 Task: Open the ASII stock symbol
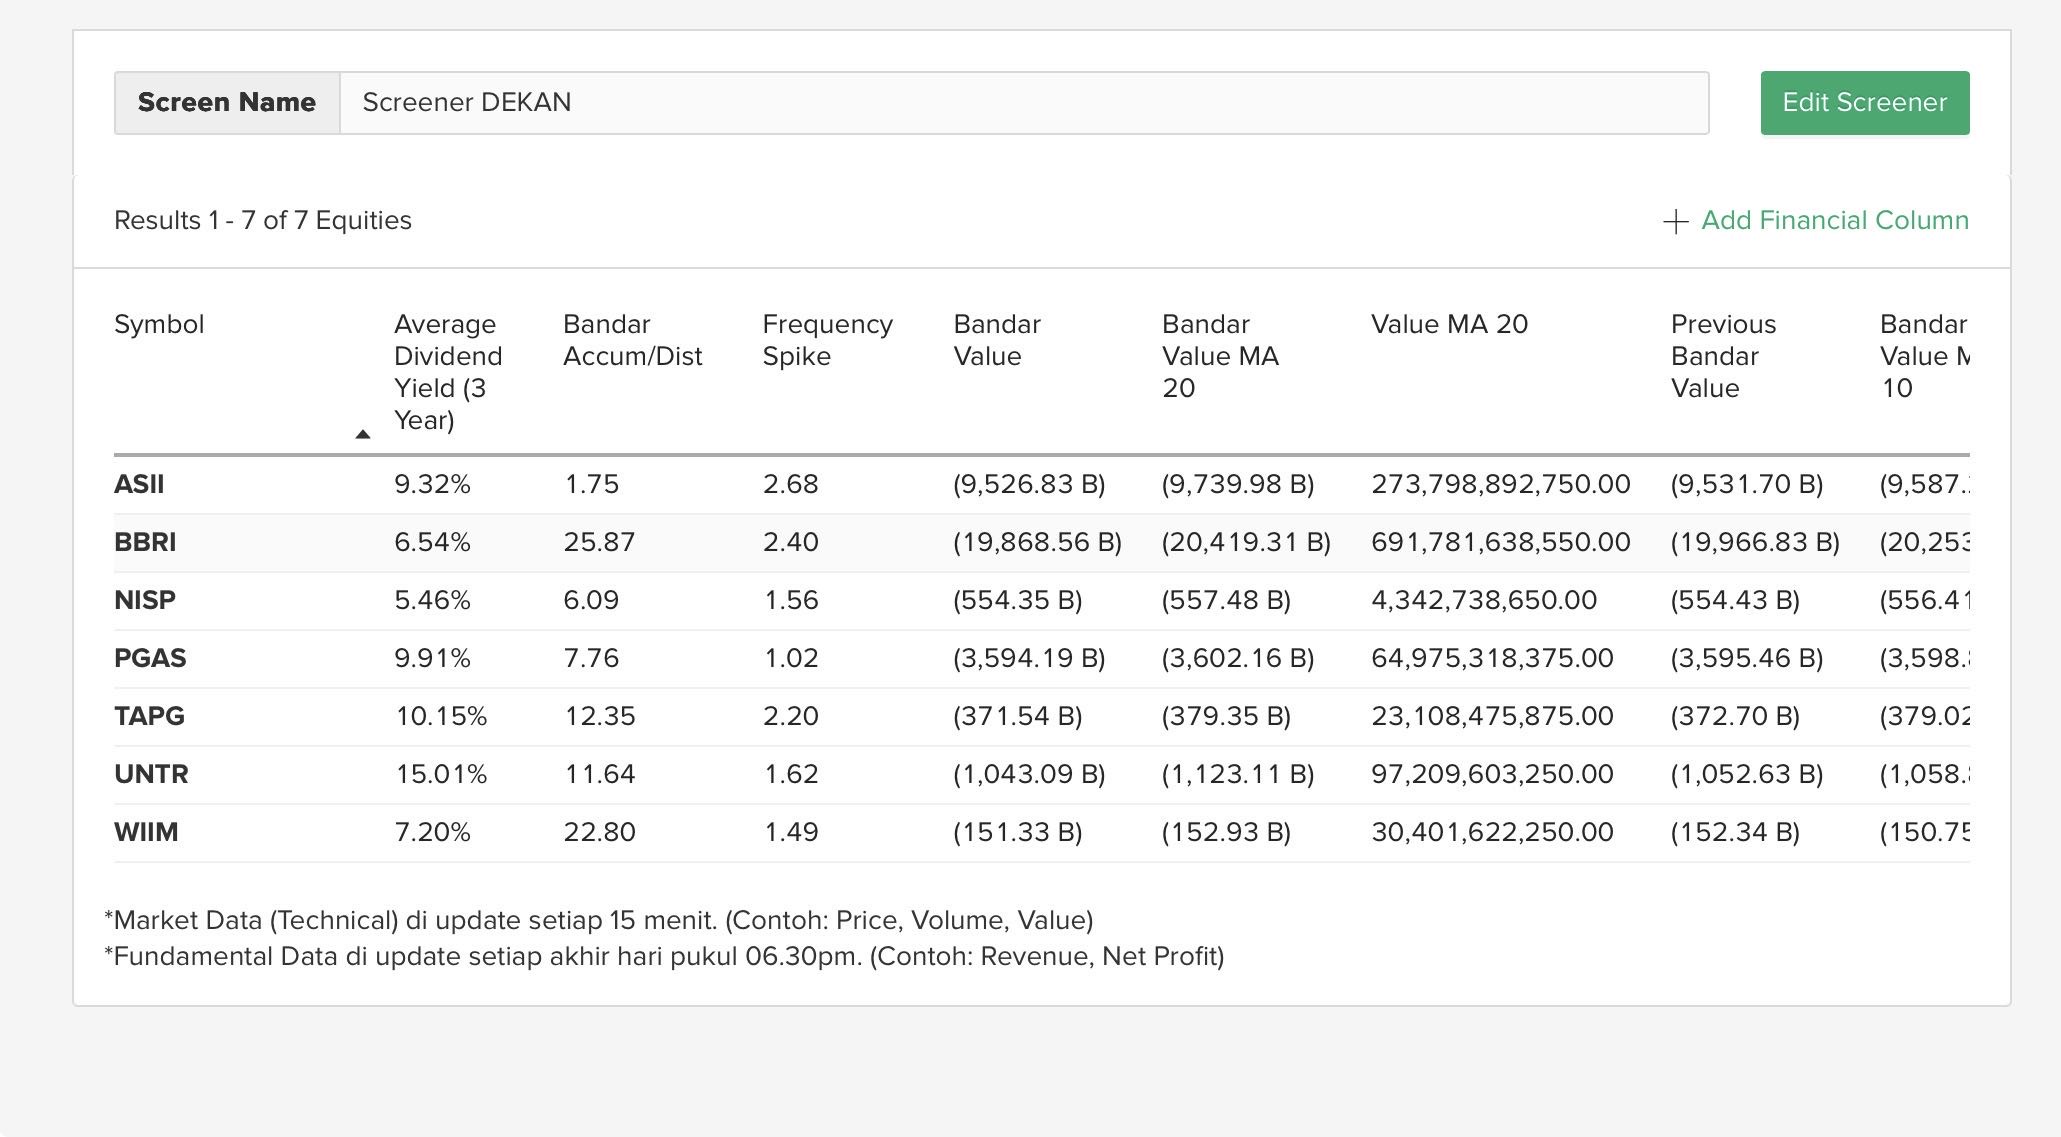pos(139,485)
